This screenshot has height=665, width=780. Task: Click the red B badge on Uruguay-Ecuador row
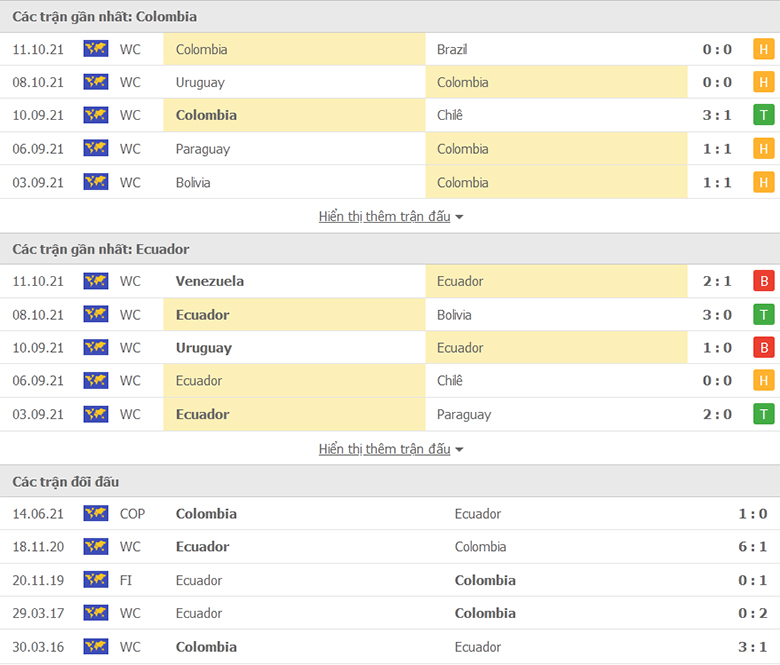(x=764, y=348)
